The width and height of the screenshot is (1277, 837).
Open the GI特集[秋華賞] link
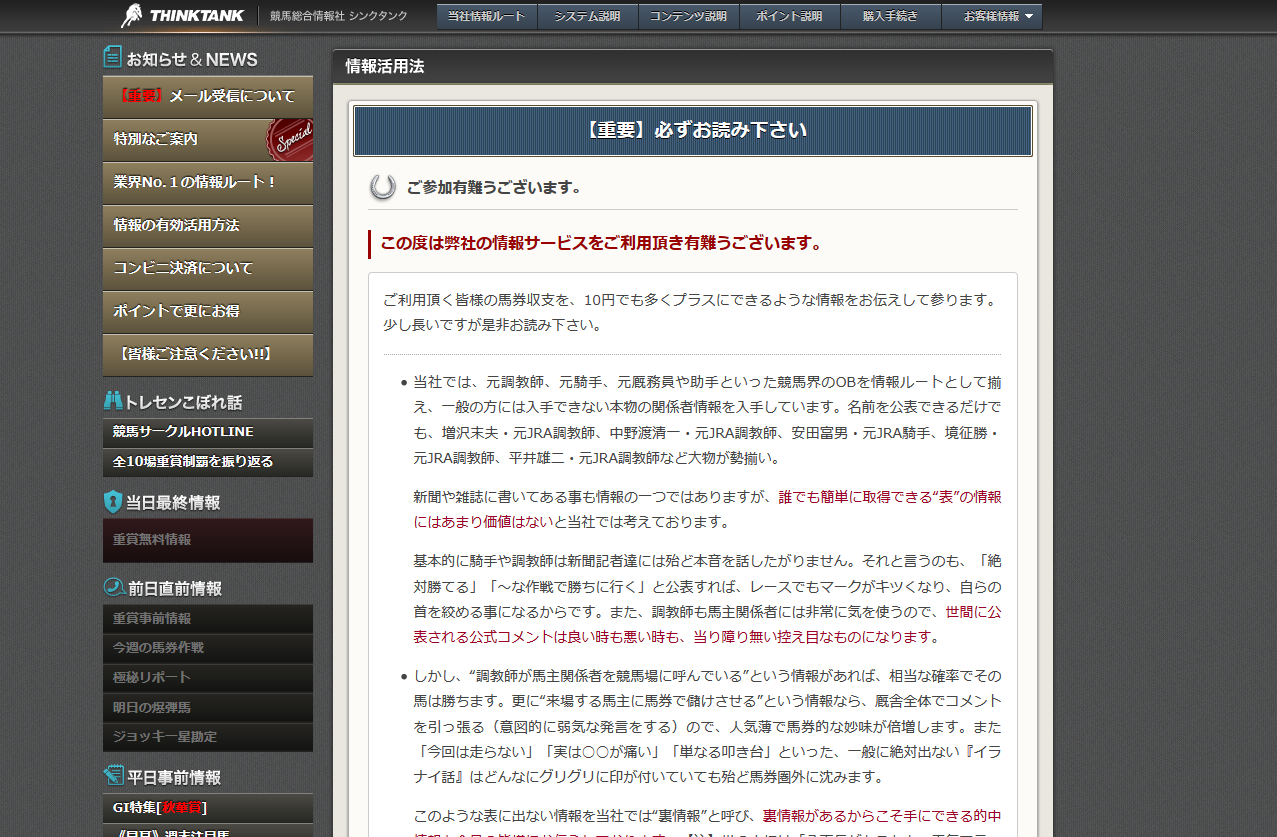click(208, 808)
